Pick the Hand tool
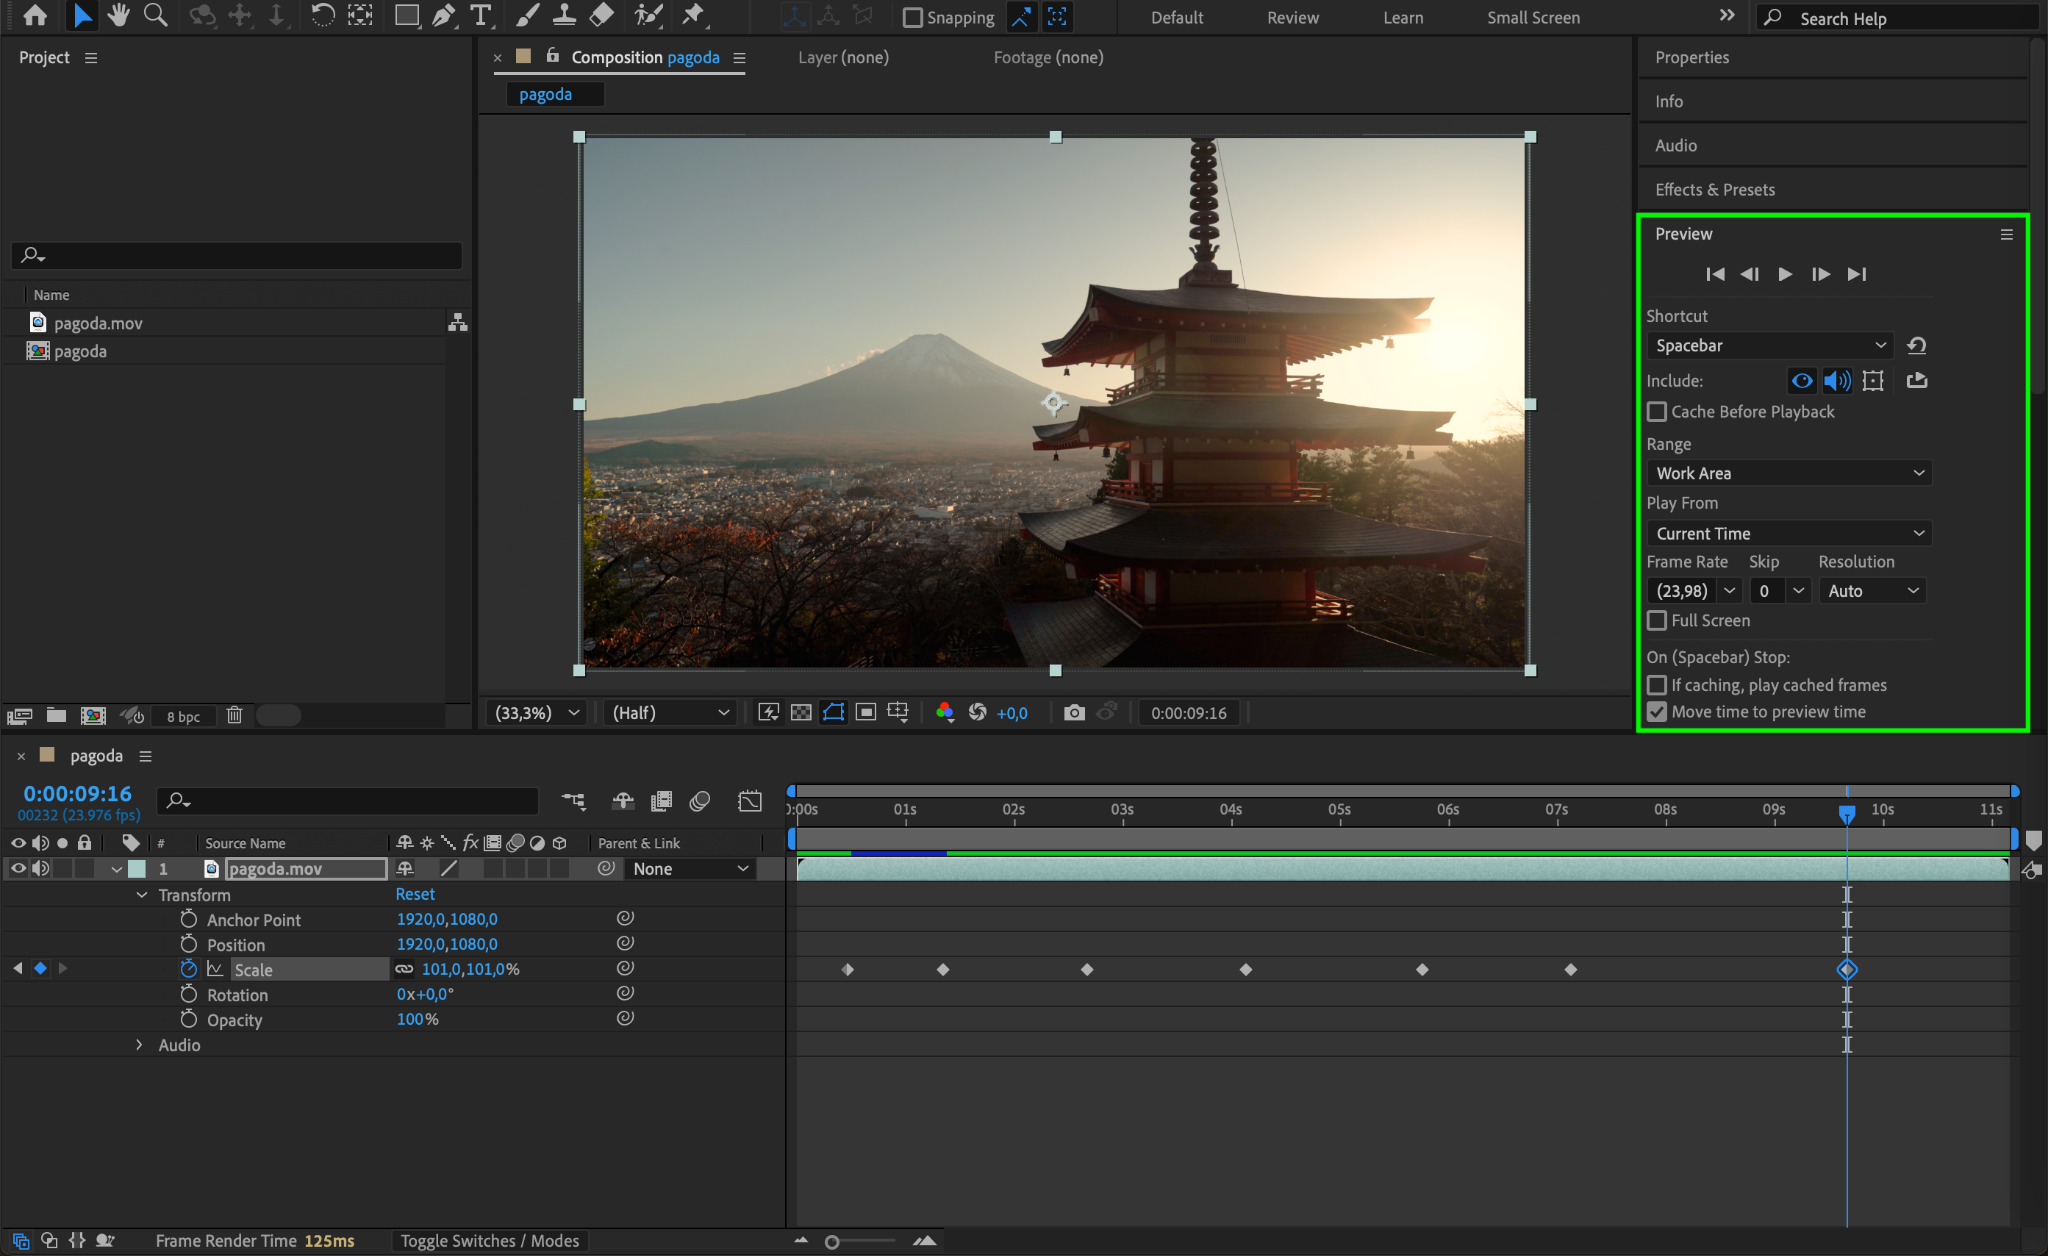 tap(119, 15)
